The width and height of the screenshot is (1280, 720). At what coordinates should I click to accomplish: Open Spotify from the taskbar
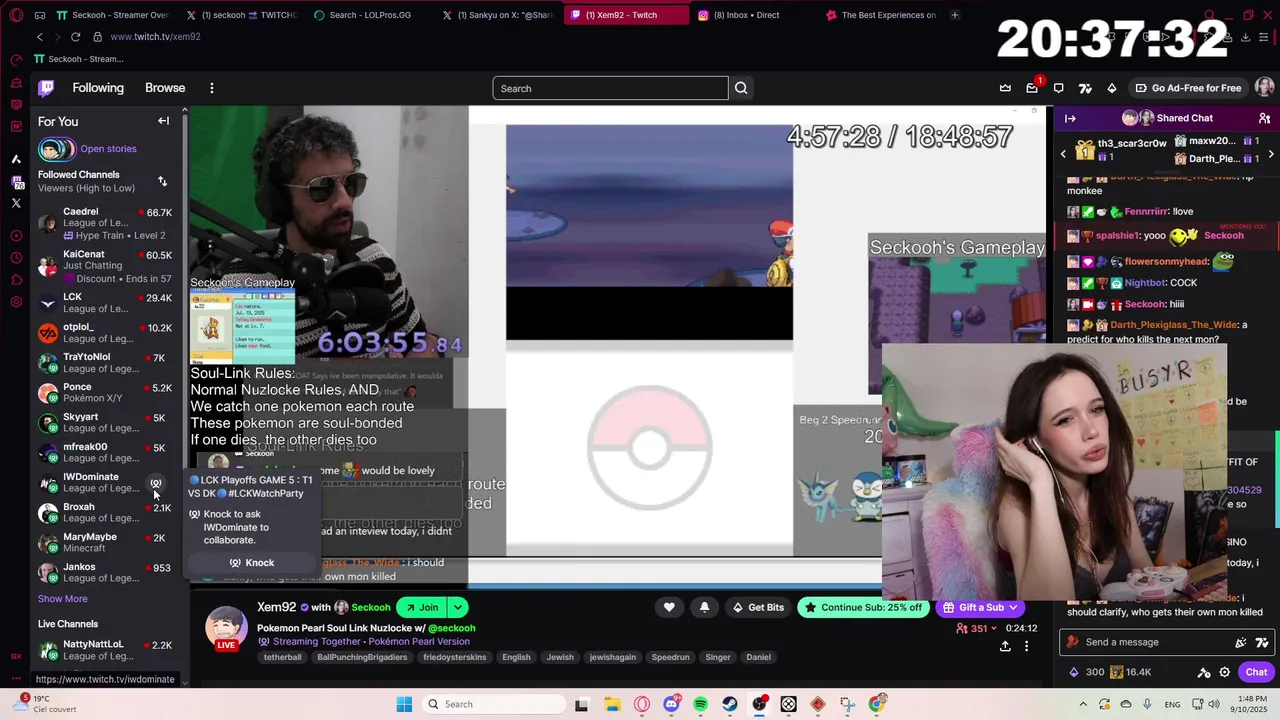coord(700,704)
